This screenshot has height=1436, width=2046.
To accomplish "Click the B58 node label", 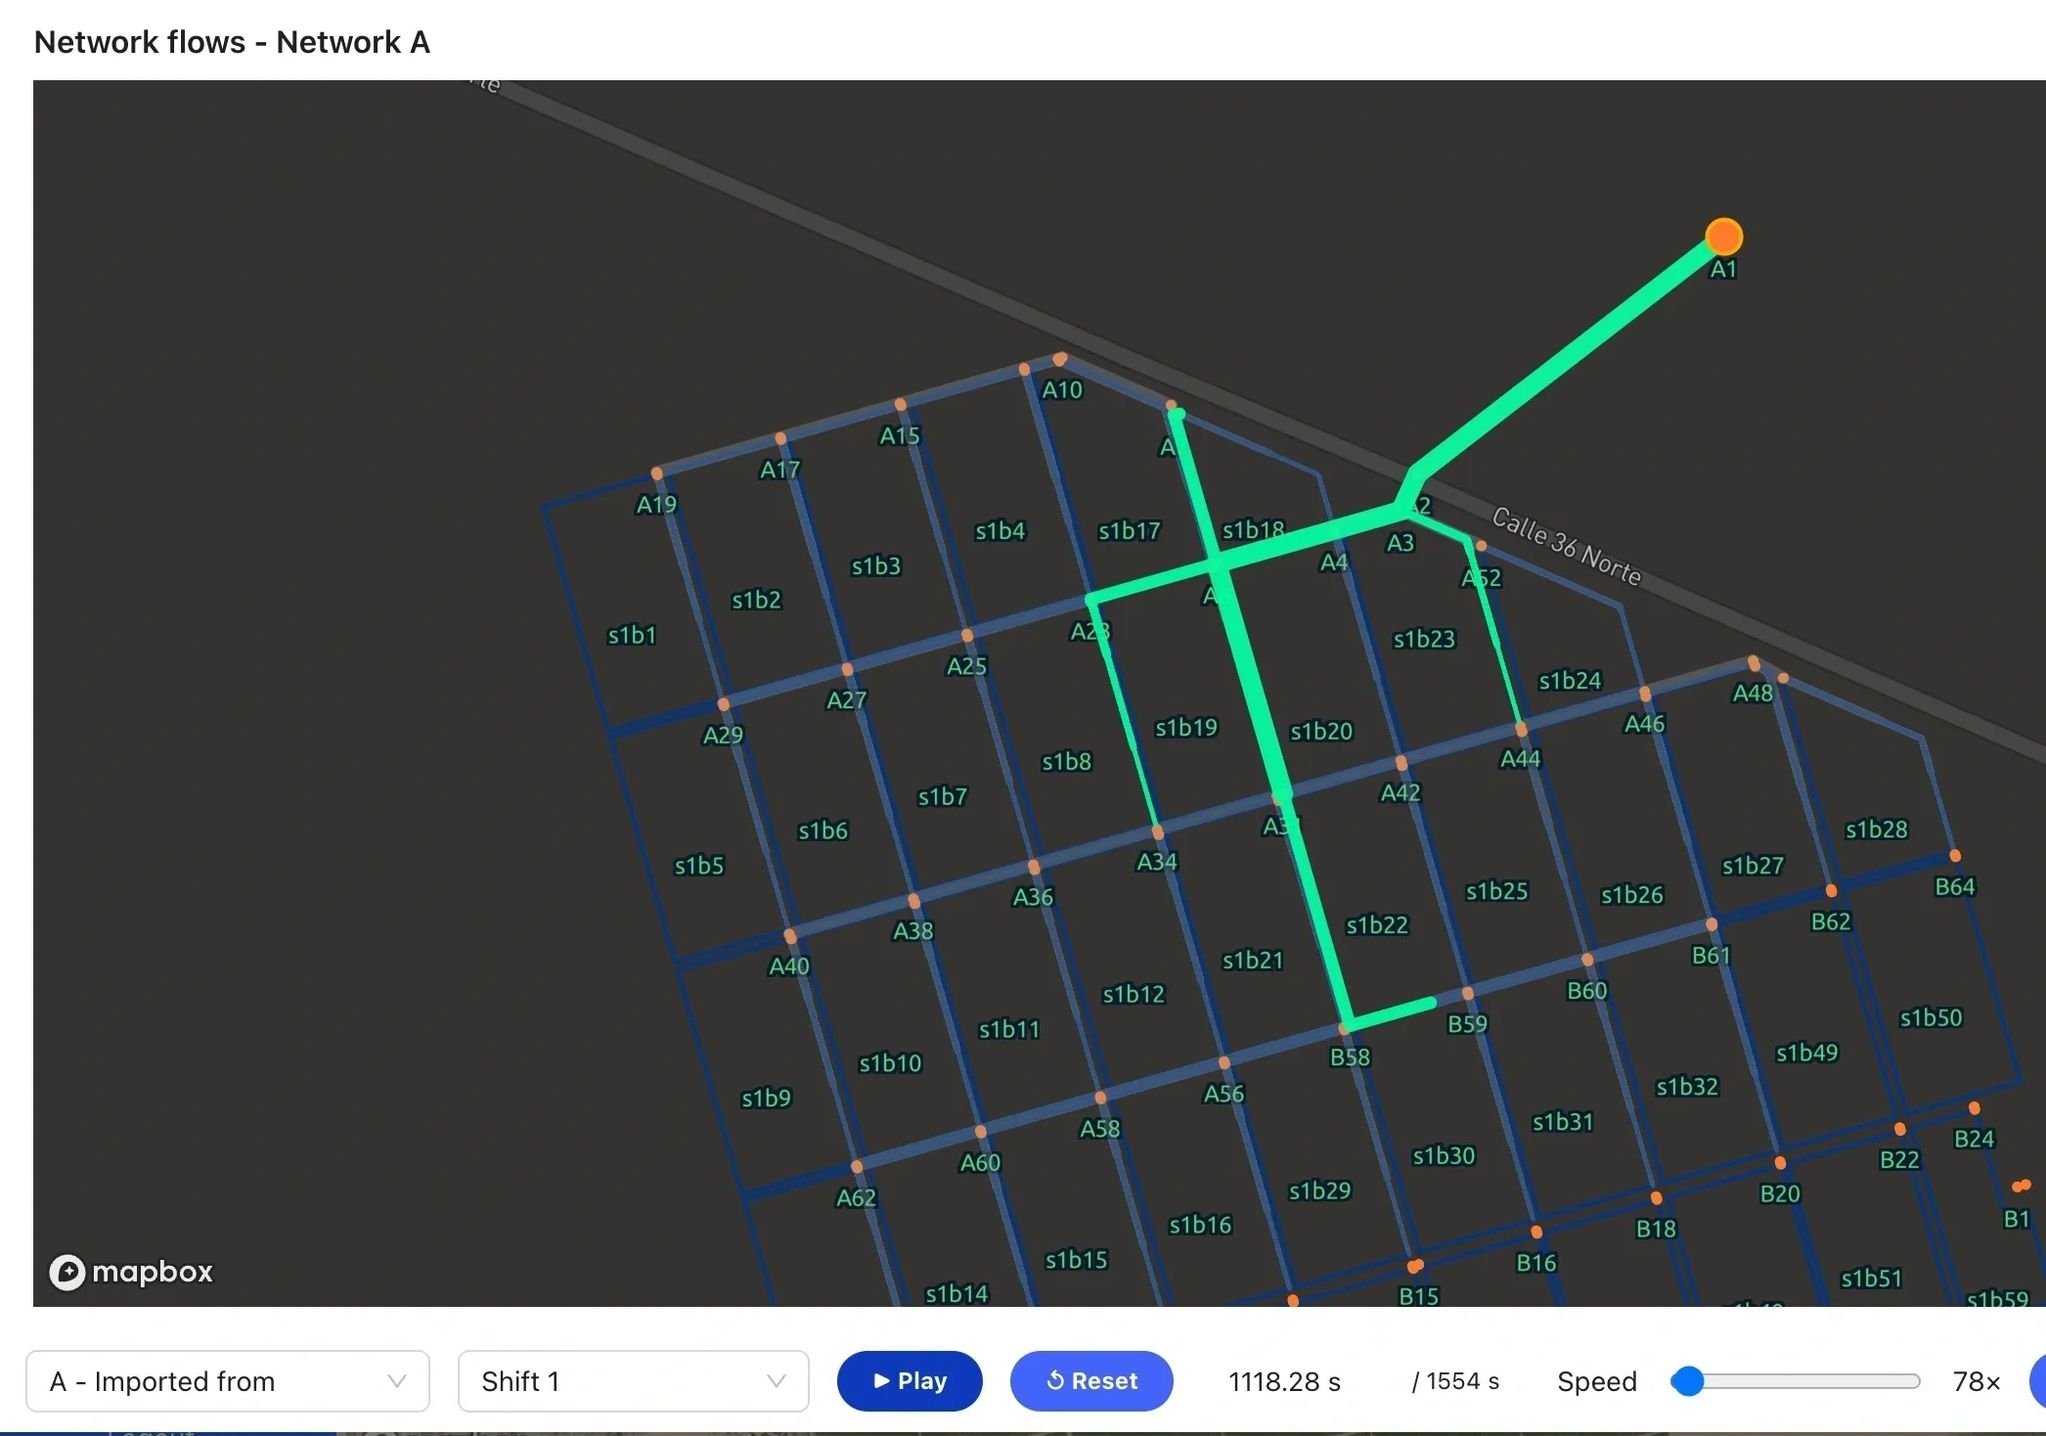I will [x=1350, y=1057].
